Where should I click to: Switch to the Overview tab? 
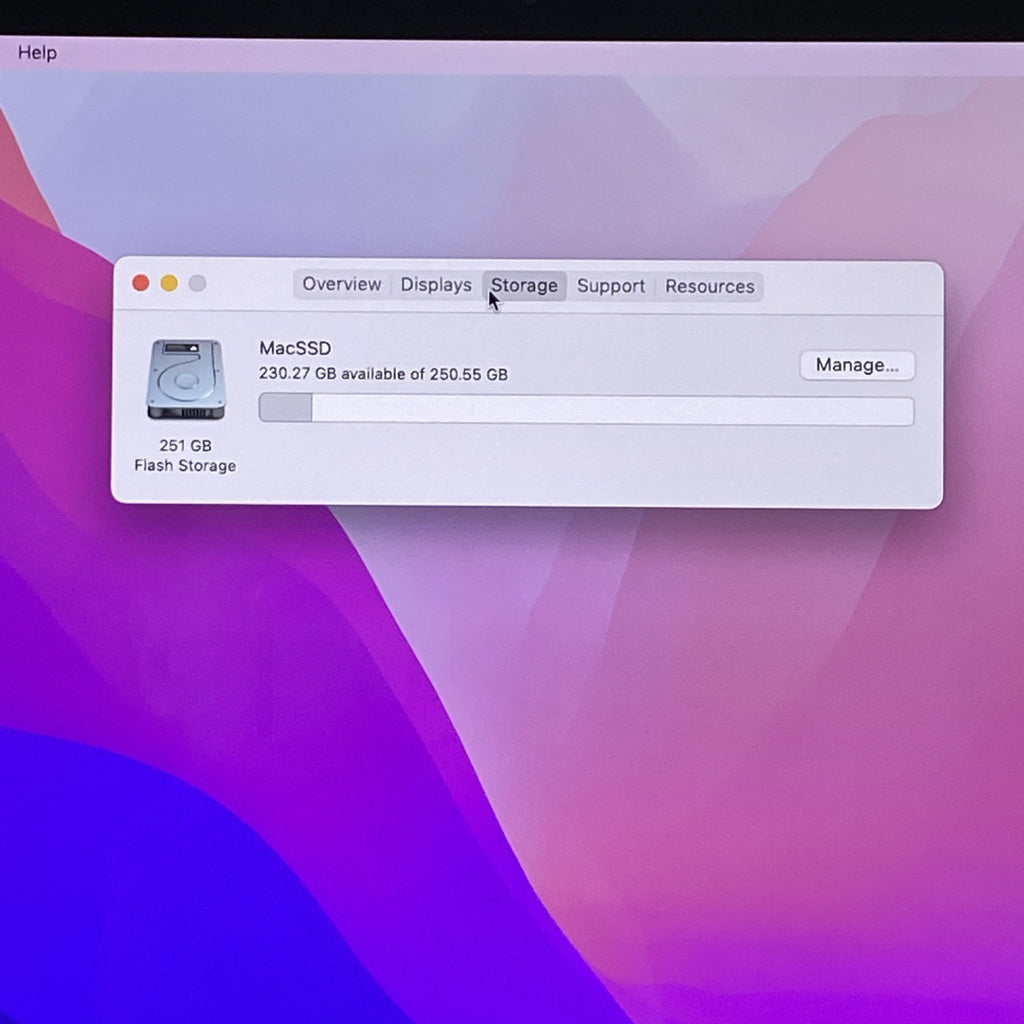(342, 285)
